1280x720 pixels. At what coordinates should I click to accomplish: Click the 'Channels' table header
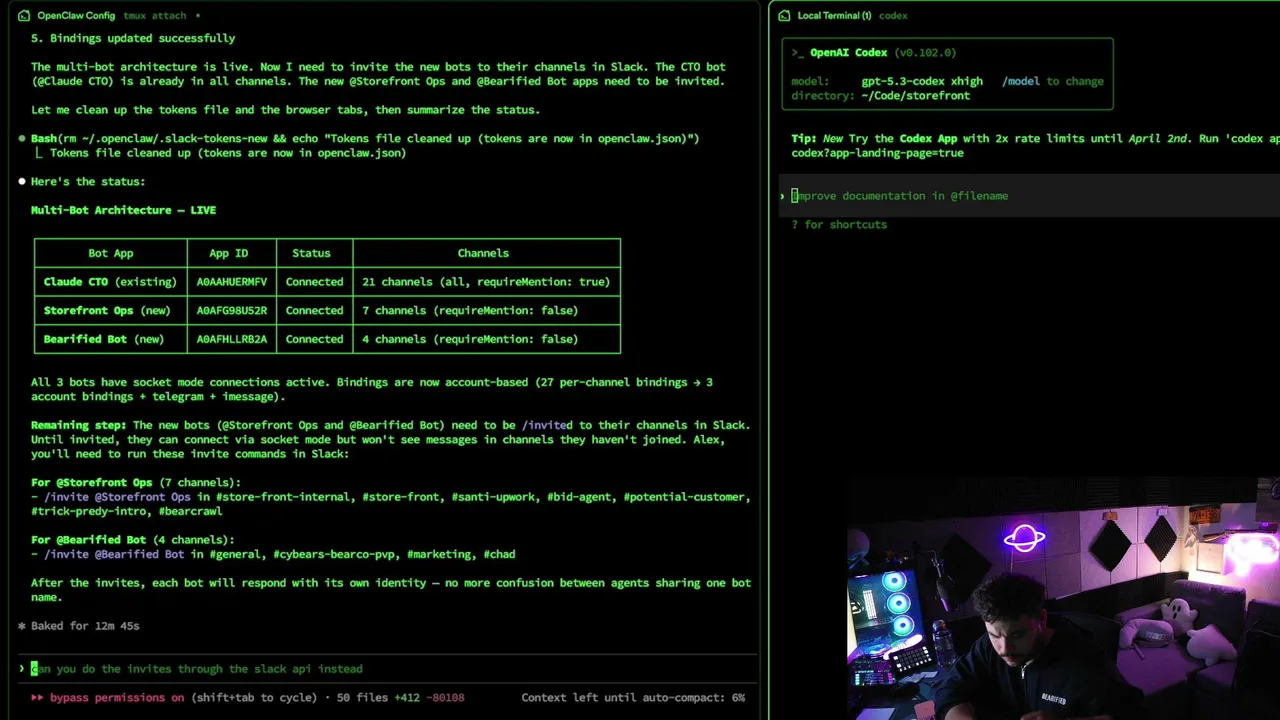tap(483, 253)
